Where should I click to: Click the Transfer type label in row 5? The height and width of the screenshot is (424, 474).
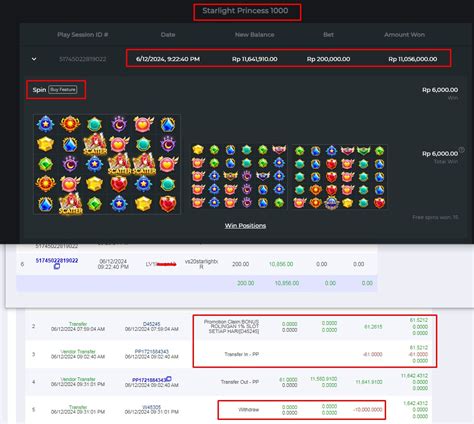point(78,407)
